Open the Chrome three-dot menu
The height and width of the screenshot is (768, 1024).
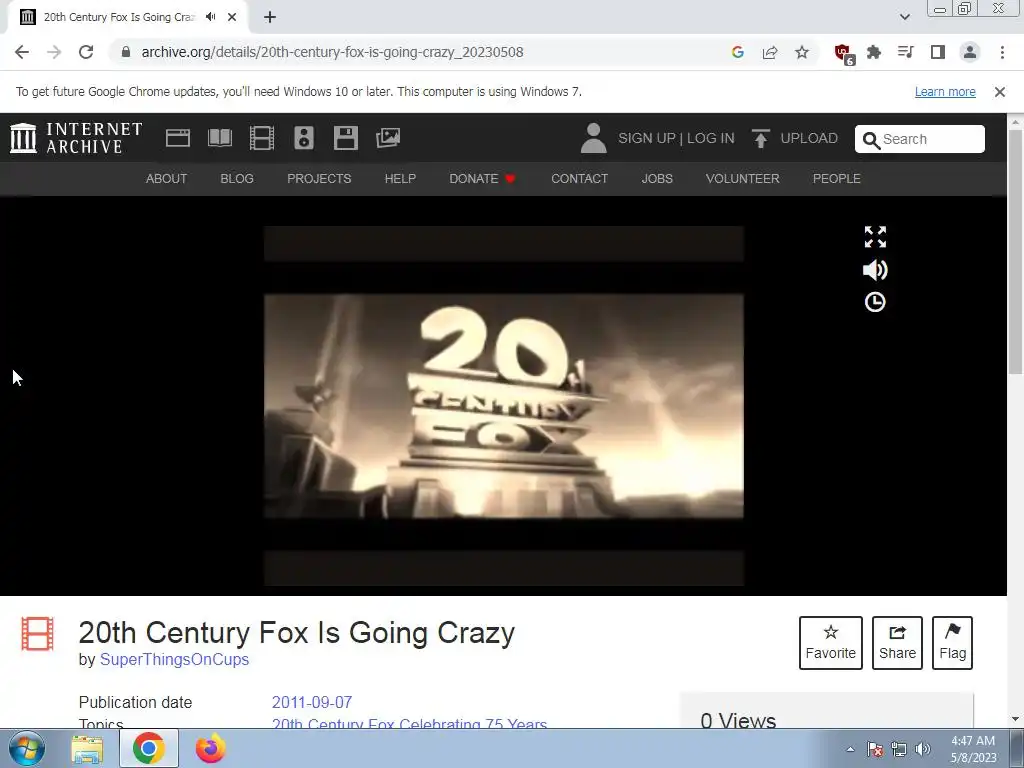1002,52
